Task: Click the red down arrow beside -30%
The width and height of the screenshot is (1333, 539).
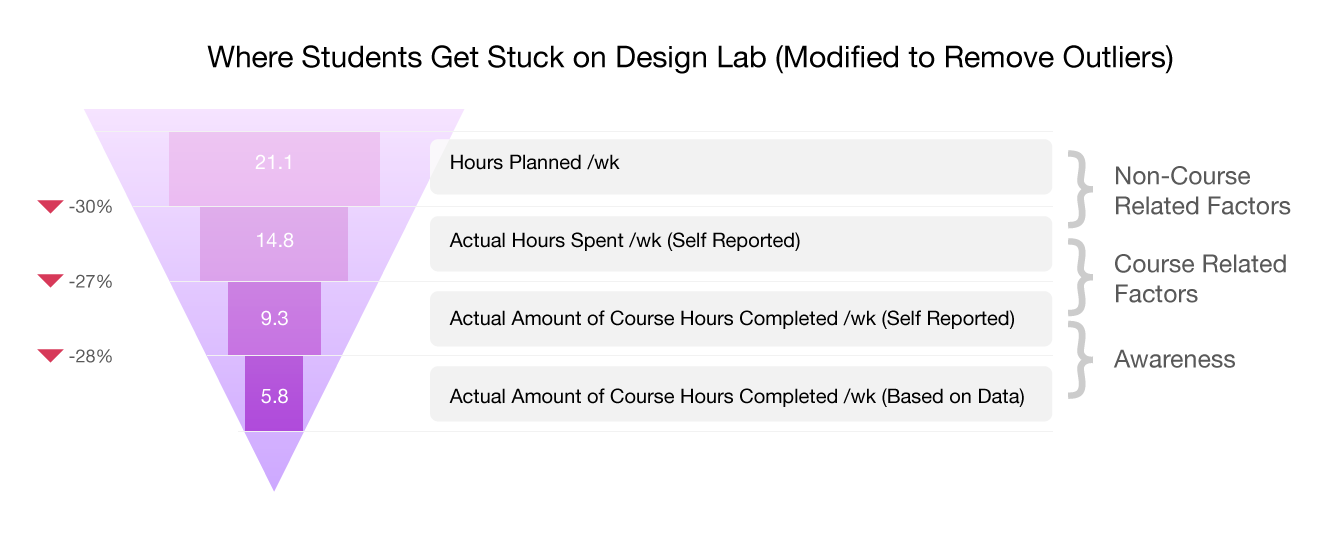Action: pyautogui.click(x=50, y=207)
